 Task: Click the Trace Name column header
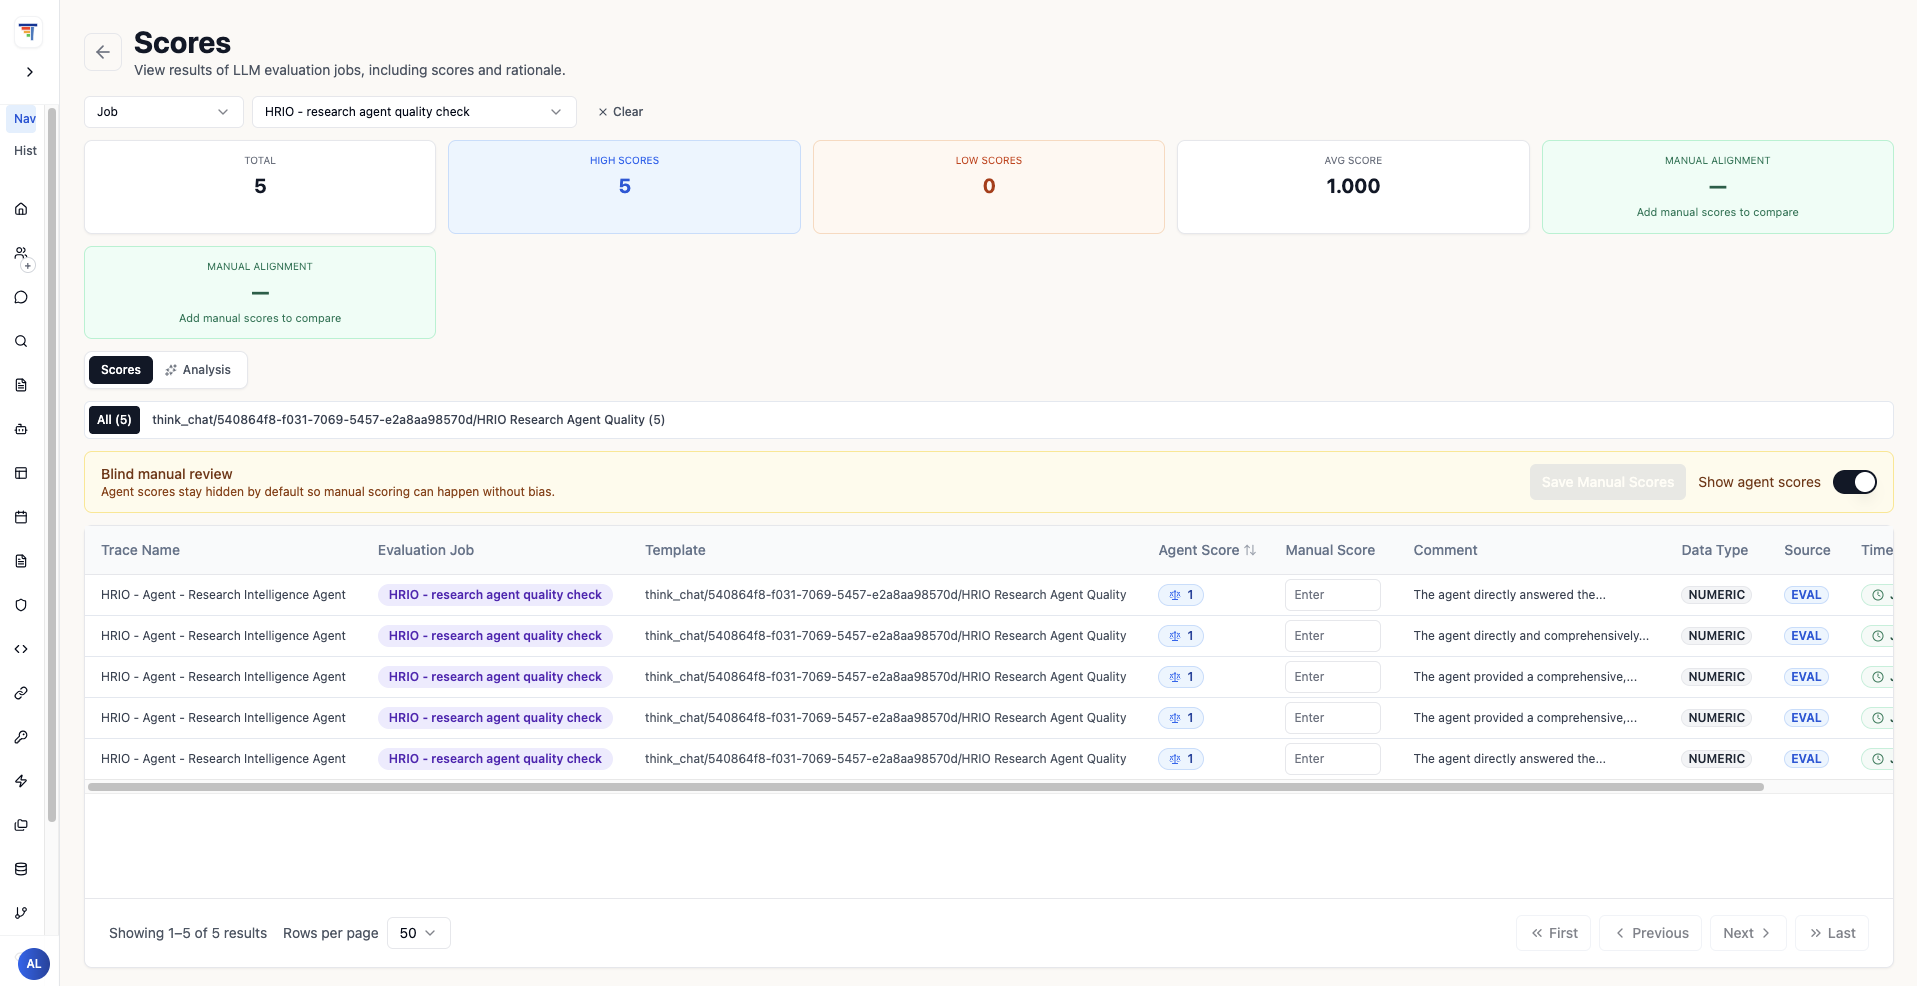[x=140, y=550]
